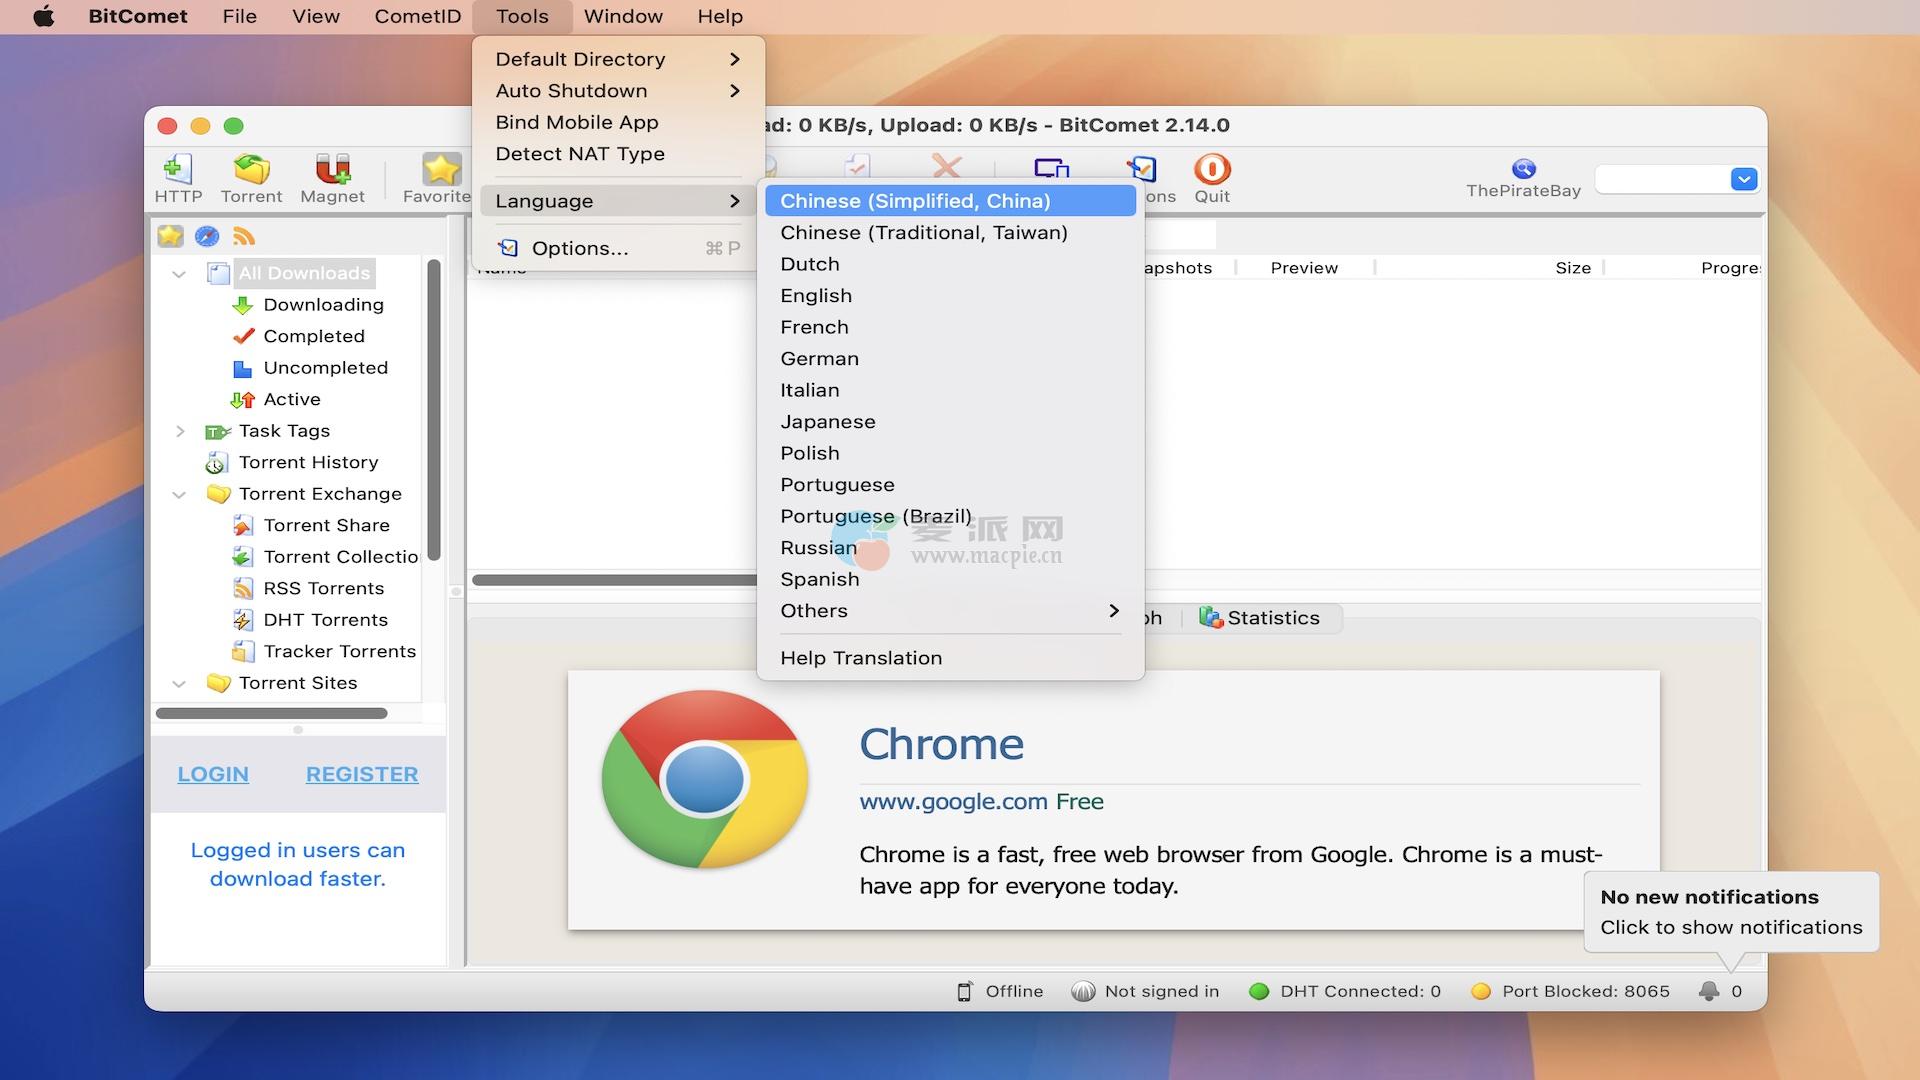Click the sidebar vertical scrollbar
The image size is (1920, 1080).
(x=434, y=410)
